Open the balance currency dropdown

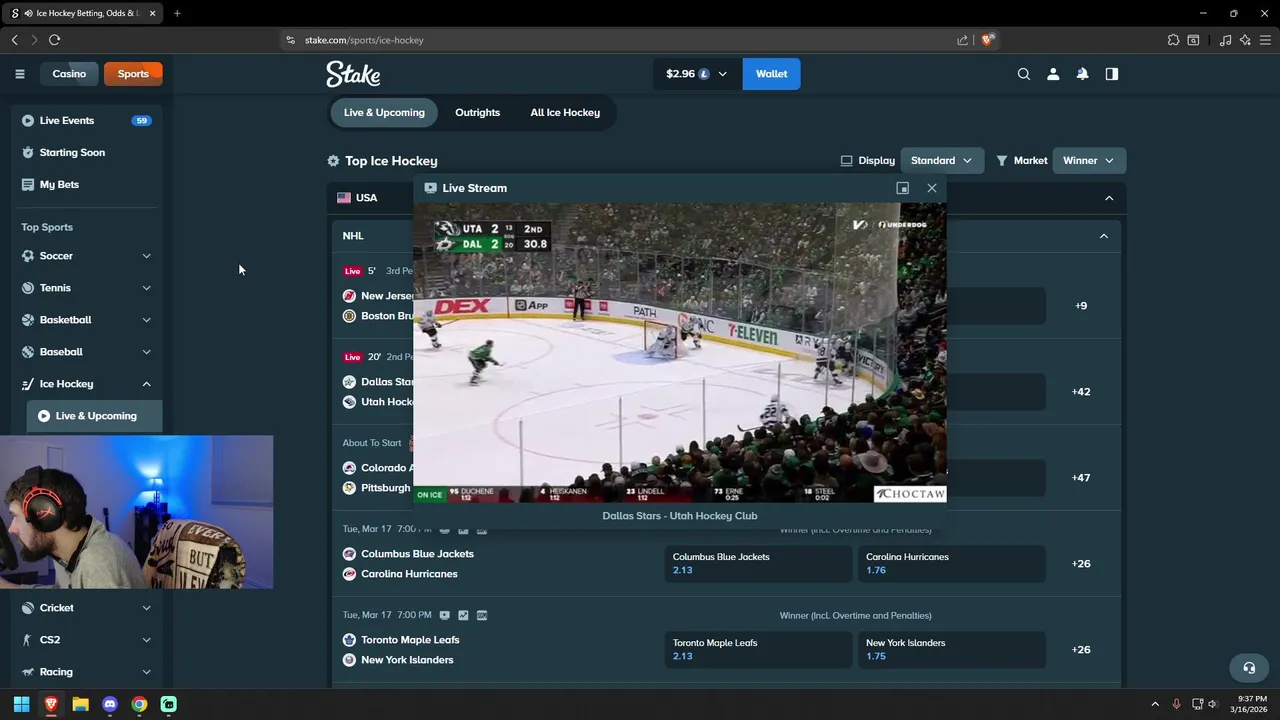click(x=697, y=74)
